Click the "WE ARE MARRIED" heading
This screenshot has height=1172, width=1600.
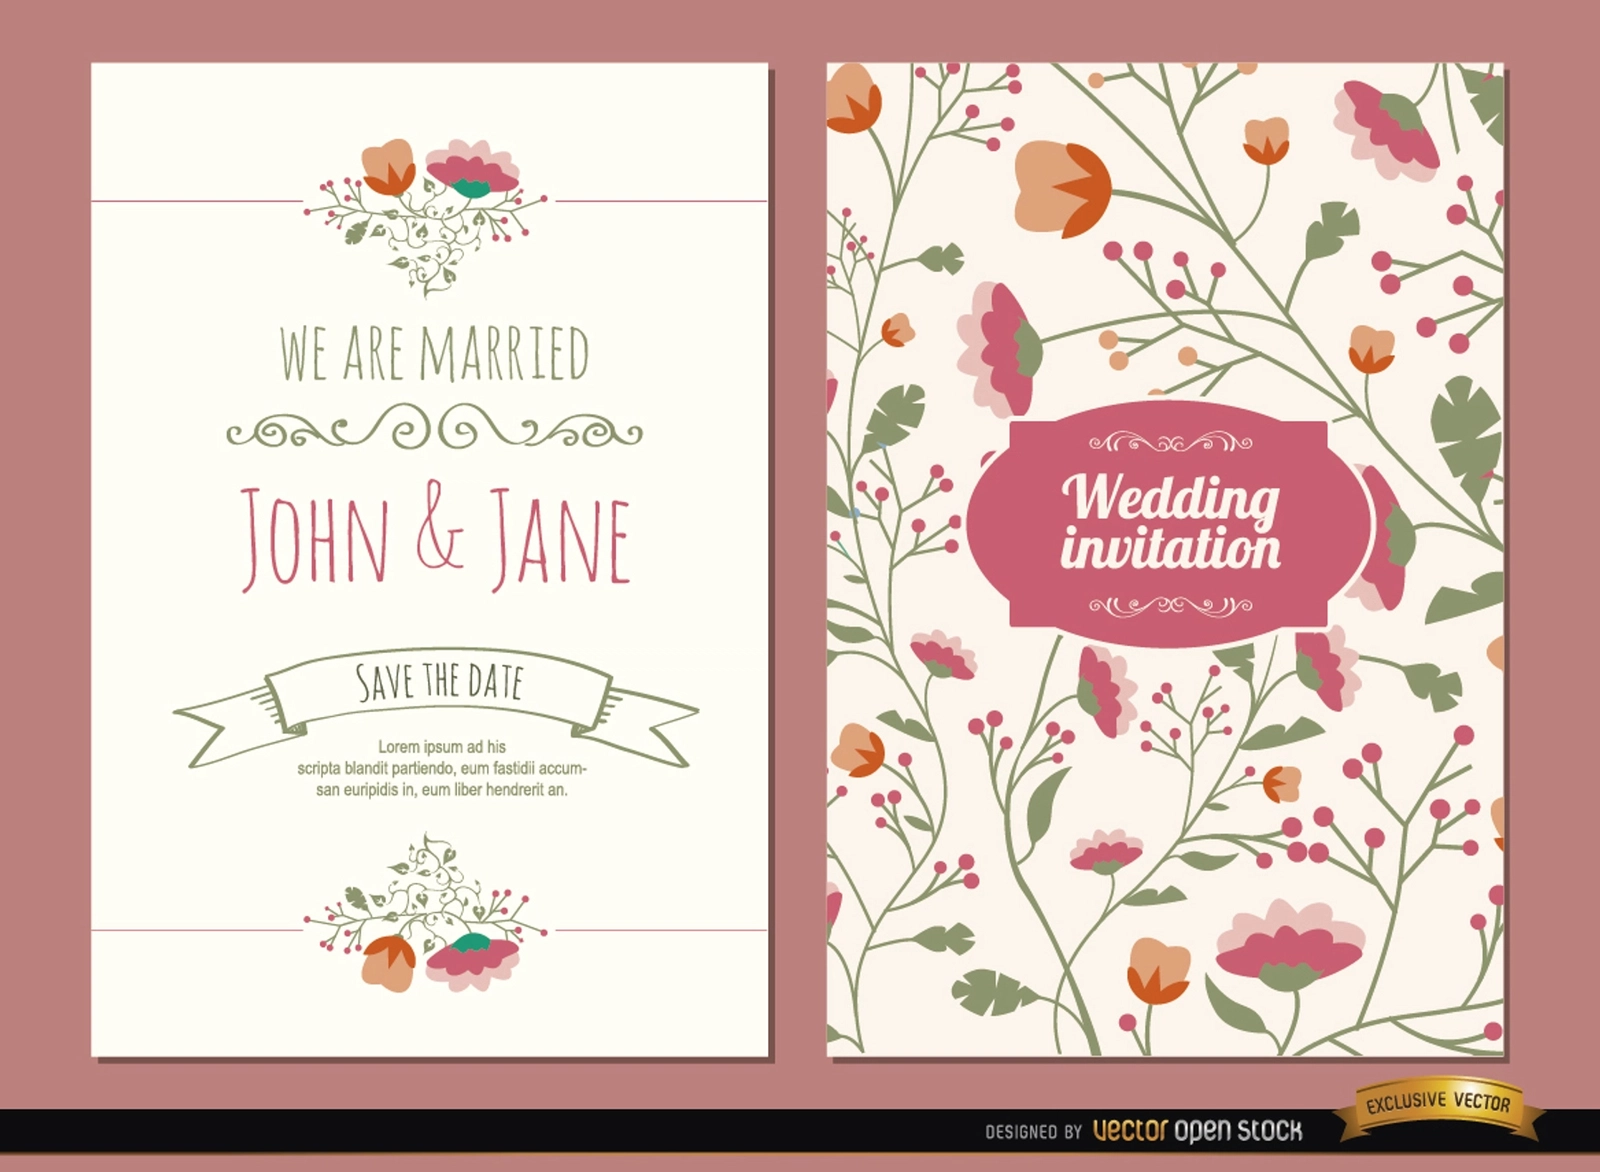coord(435,353)
